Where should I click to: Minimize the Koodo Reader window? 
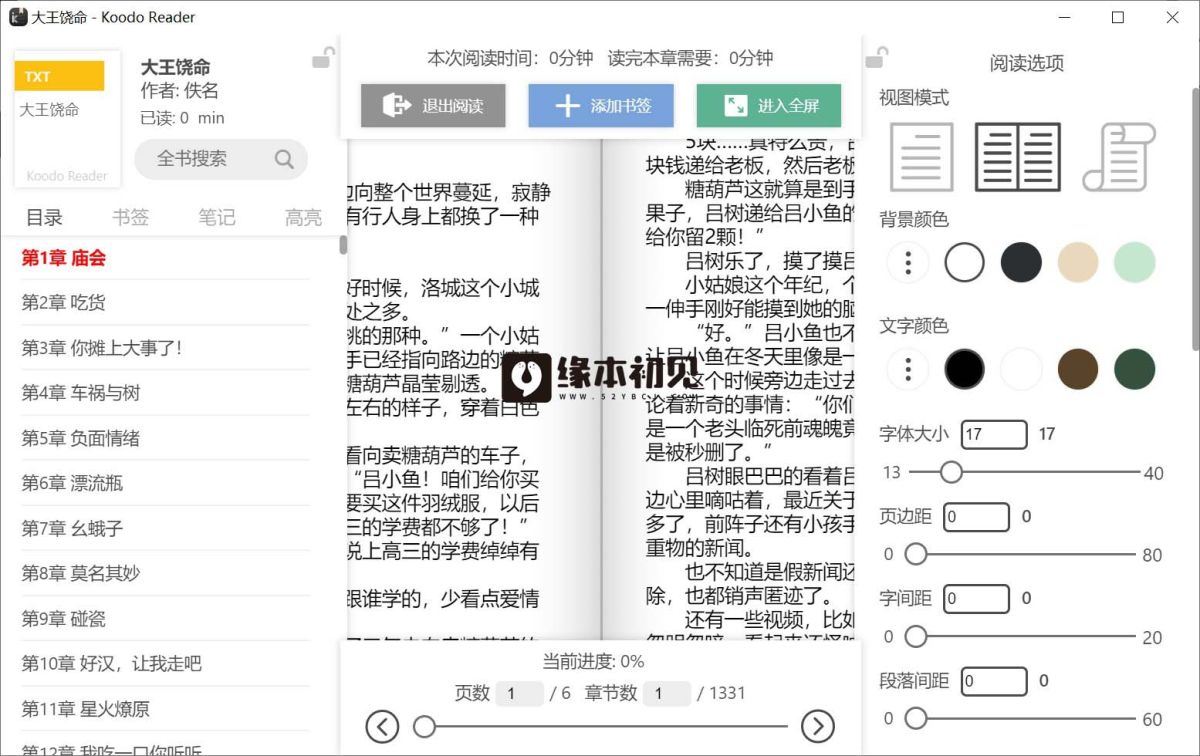(x=1063, y=17)
